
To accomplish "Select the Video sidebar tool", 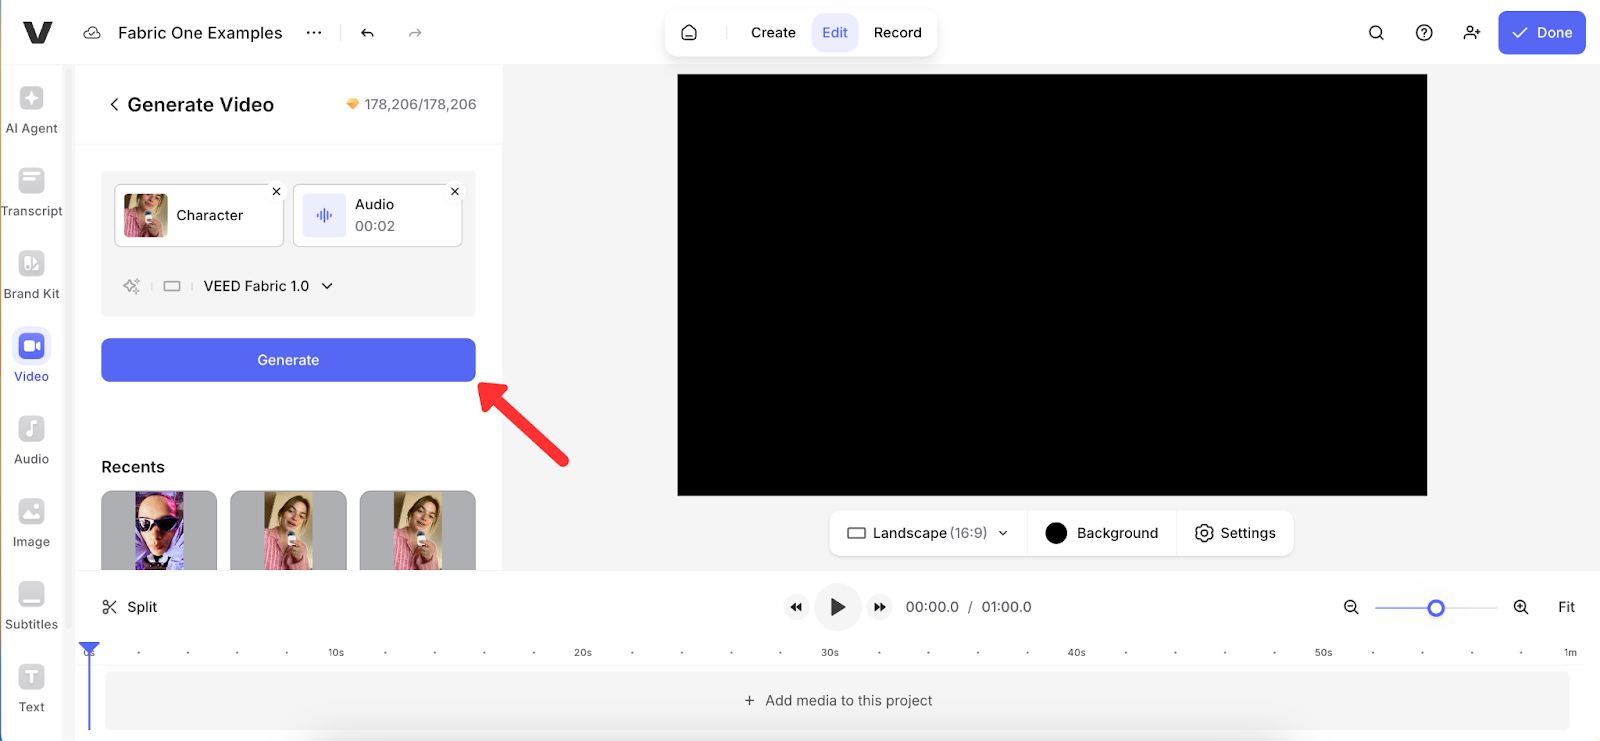I will pos(31,358).
